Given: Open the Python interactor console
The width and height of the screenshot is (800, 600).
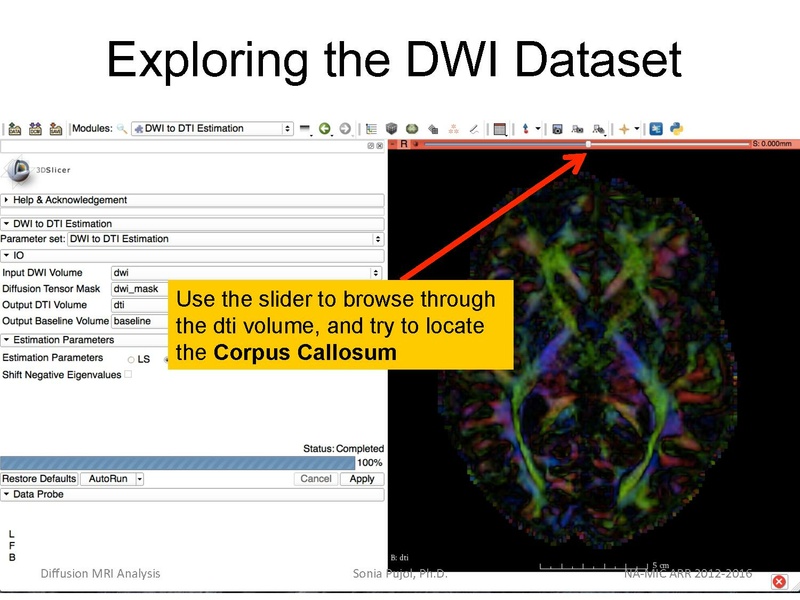Looking at the screenshot, I should (676, 129).
